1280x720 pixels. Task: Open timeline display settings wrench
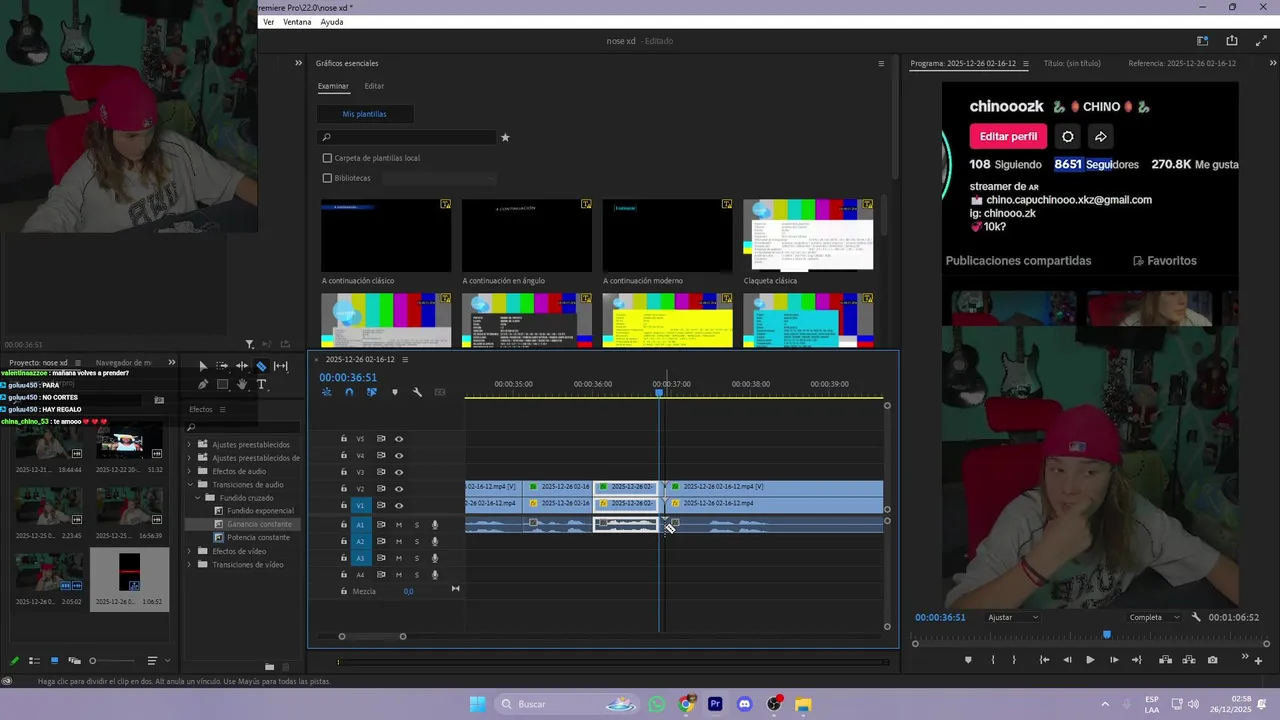coord(417,392)
